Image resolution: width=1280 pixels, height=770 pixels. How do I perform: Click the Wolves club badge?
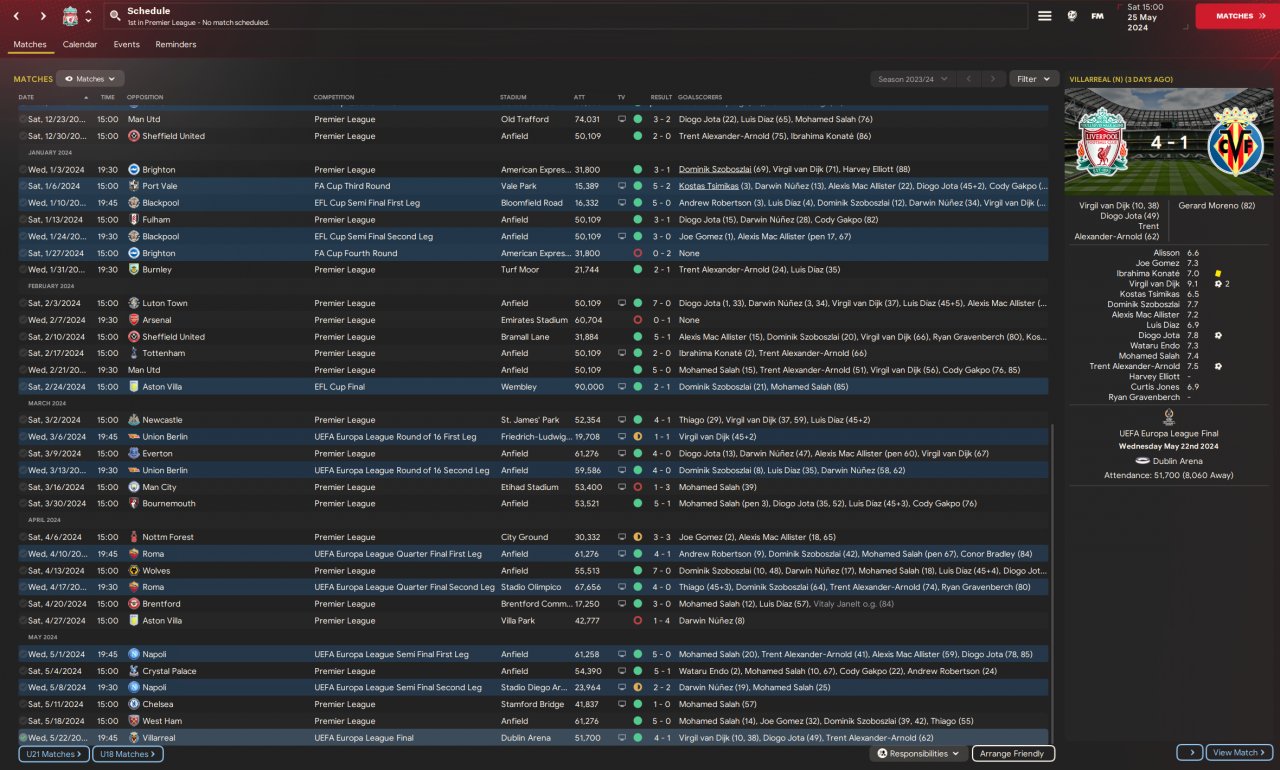click(x=134, y=571)
